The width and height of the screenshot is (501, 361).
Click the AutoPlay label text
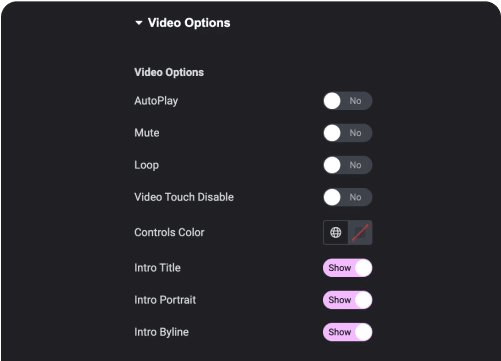(156, 101)
